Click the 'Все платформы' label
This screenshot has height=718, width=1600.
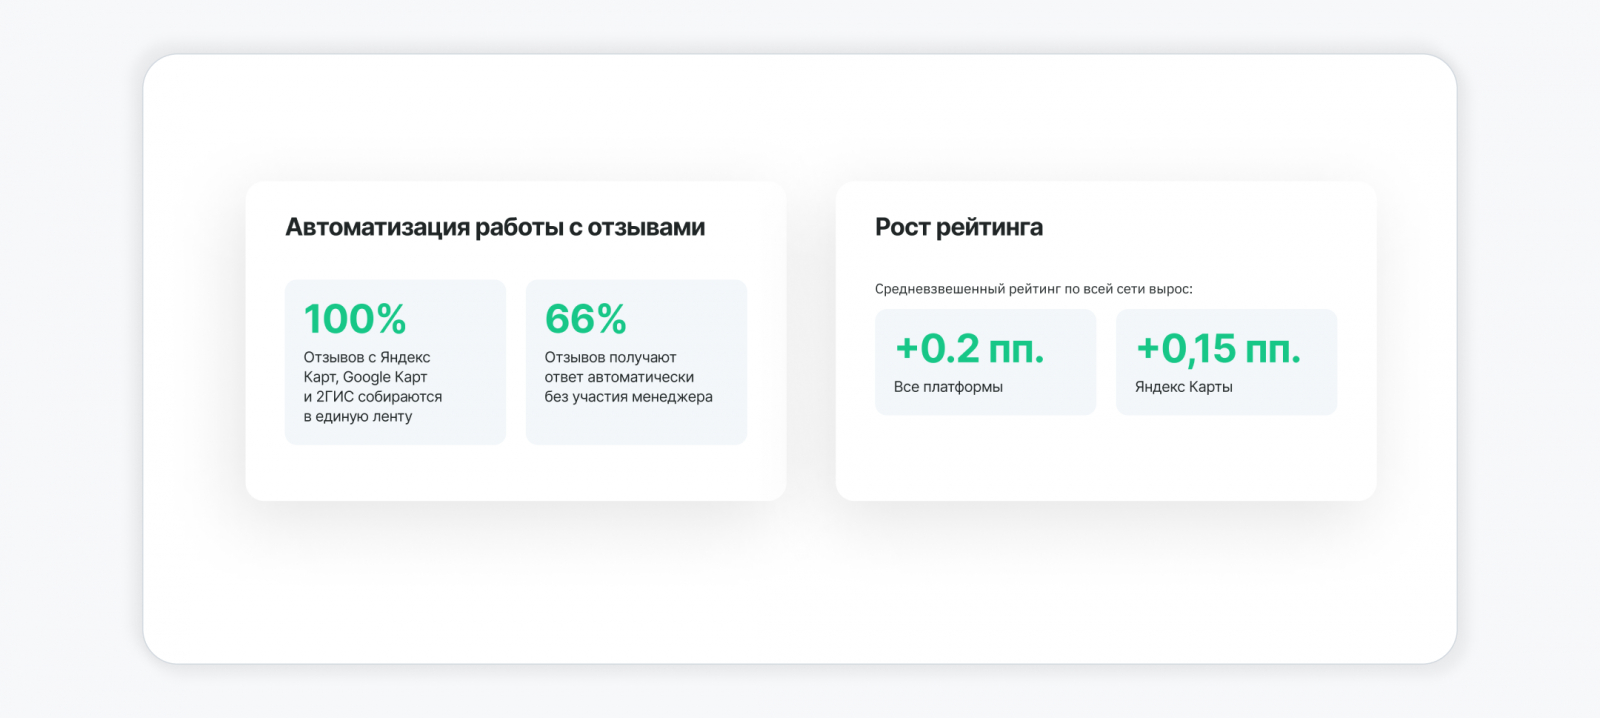coord(948,387)
